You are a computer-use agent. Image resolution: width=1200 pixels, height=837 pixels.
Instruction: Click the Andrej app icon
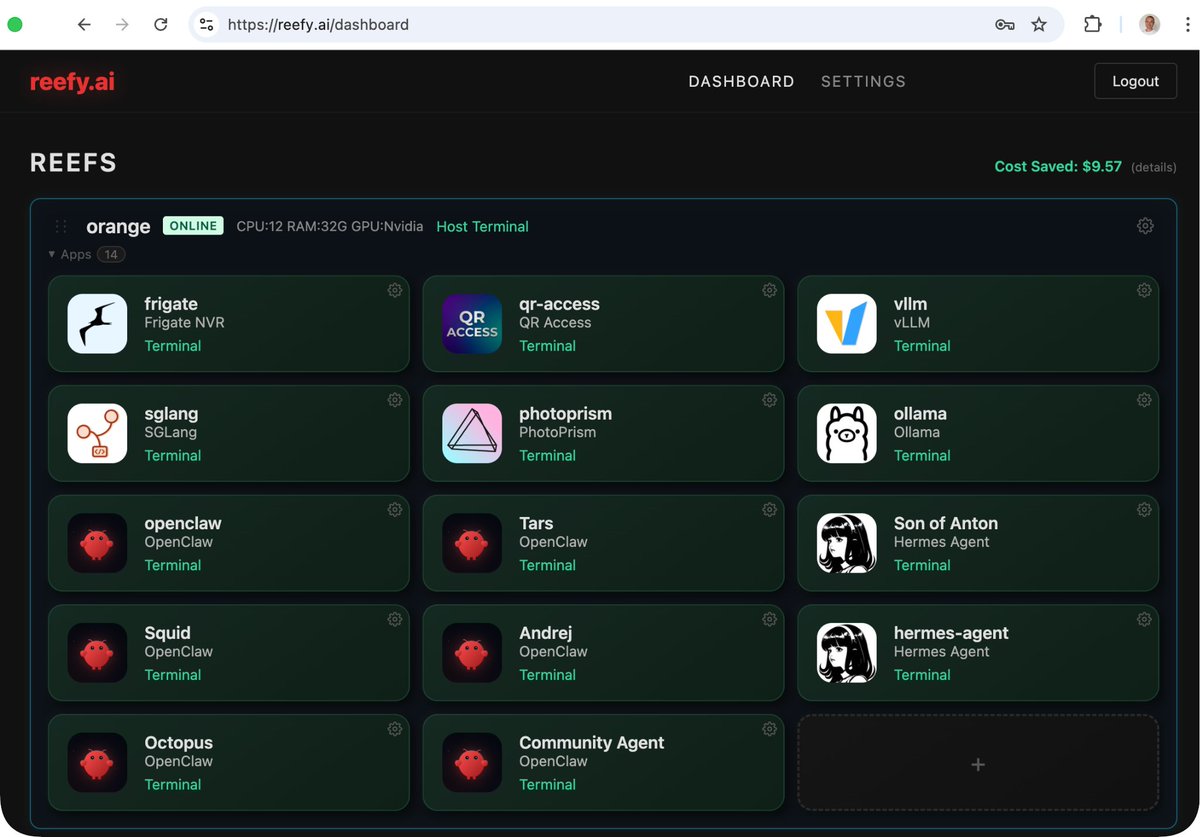point(472,653)
